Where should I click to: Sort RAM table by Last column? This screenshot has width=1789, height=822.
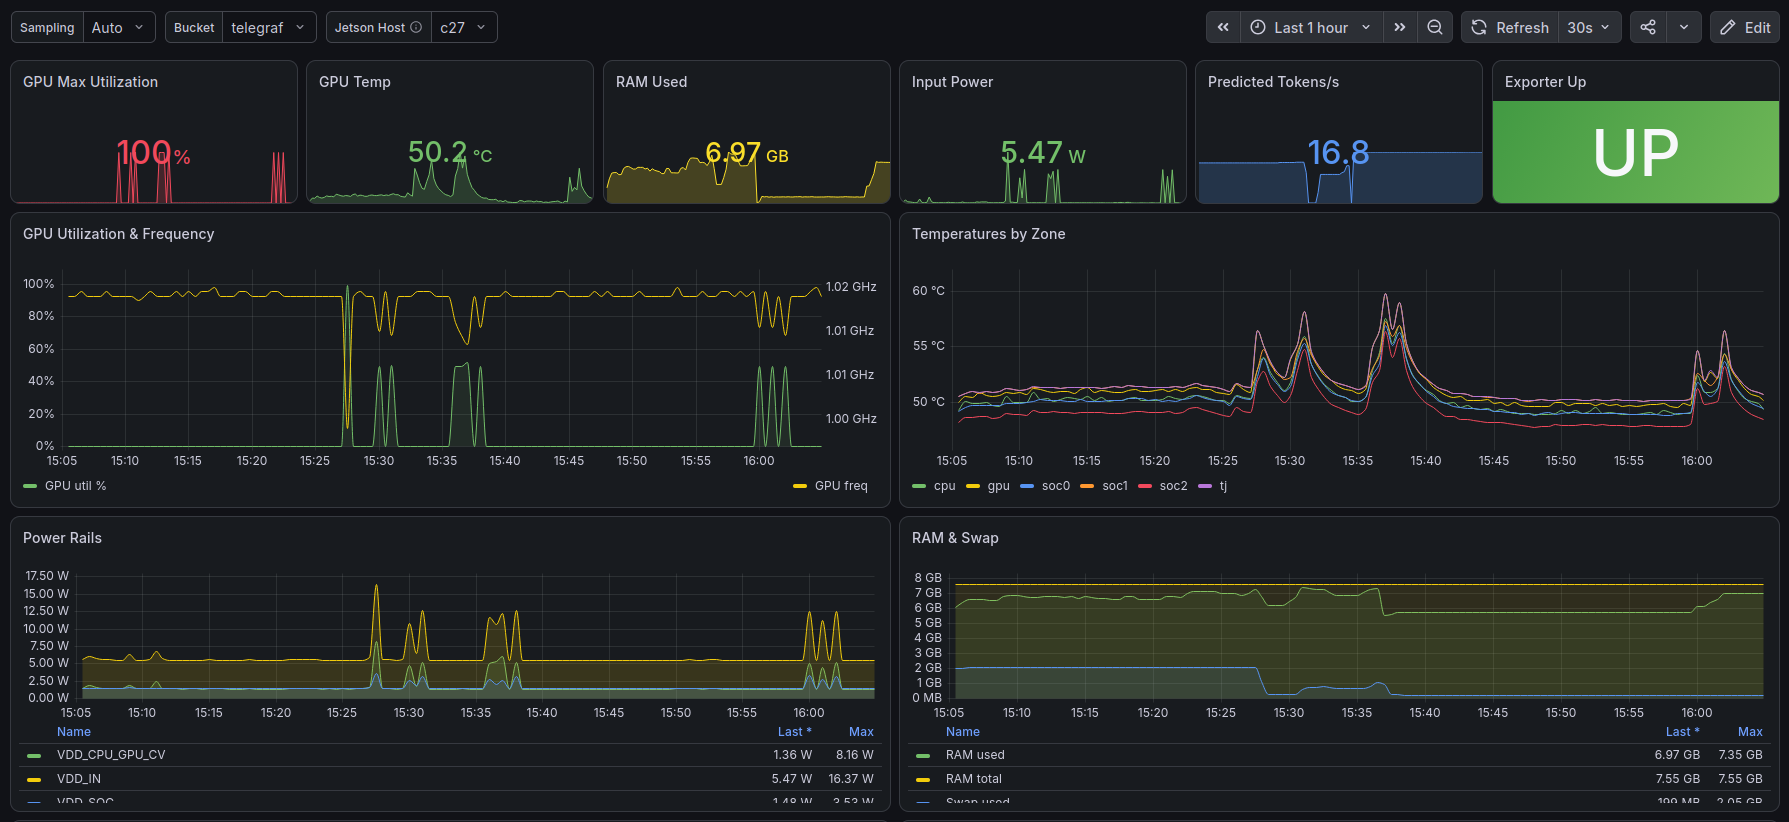(1682, 732)
